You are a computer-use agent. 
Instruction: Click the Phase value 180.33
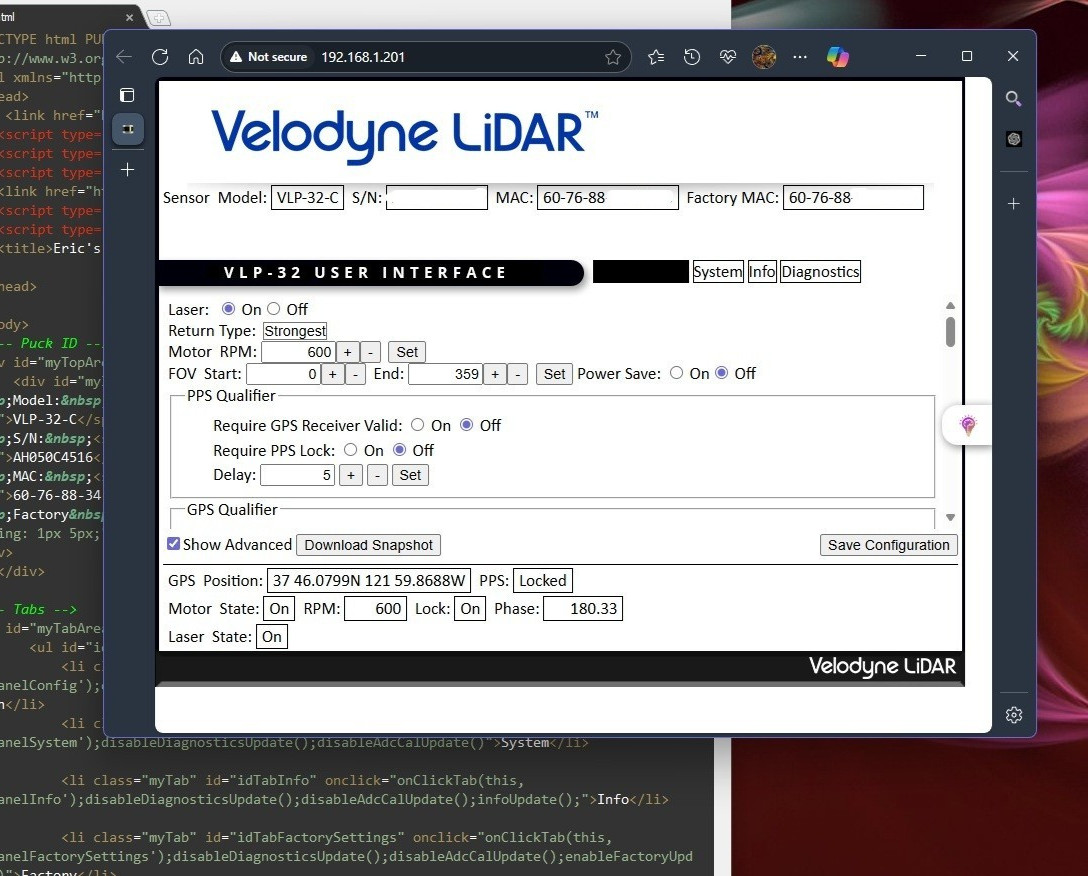click(583, 609)
